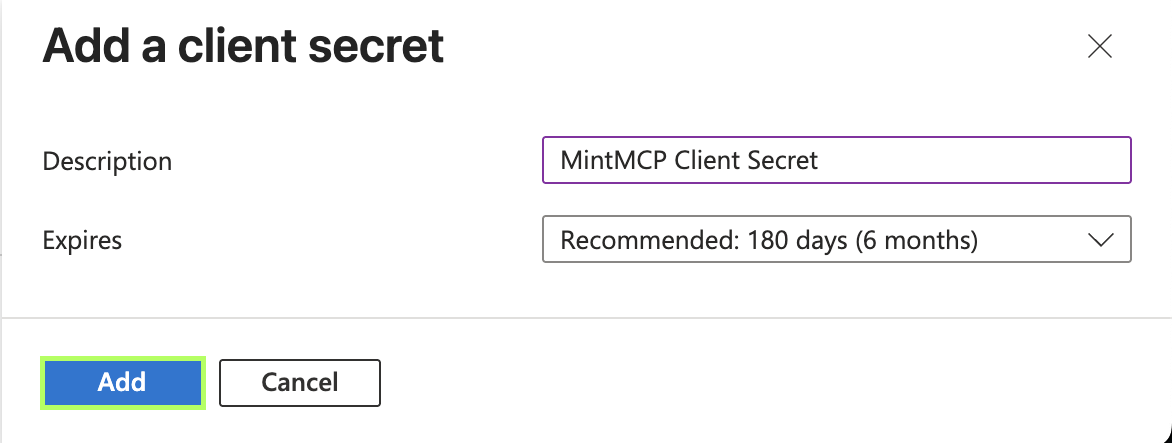Click the MintMCP Client Secret text in the field
Viewport: 1172px width, 443px height.
coord(689,160)
